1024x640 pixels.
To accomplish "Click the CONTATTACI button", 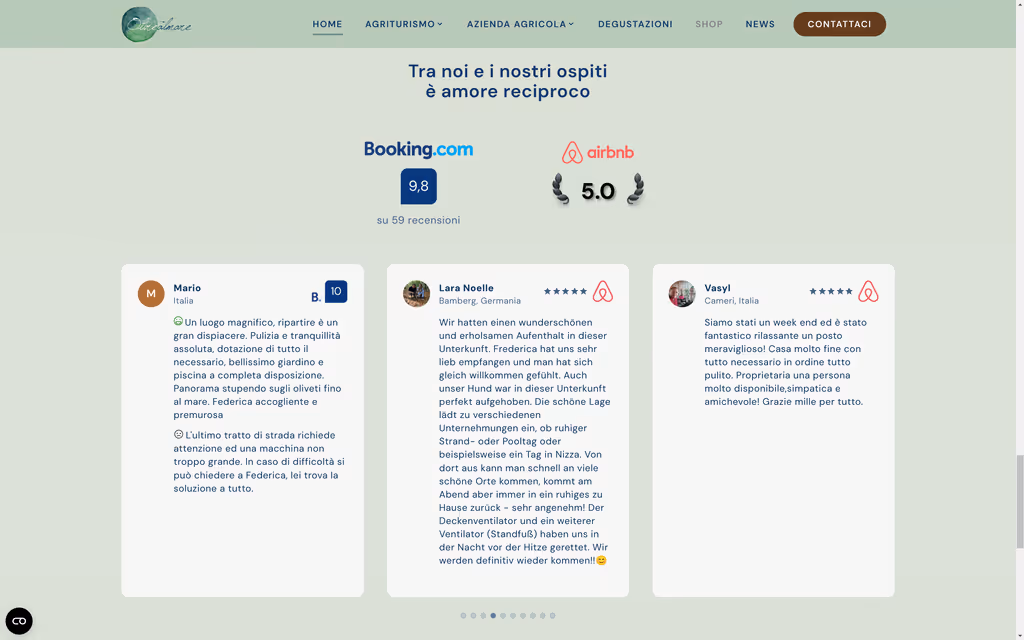I will (839, 23).
